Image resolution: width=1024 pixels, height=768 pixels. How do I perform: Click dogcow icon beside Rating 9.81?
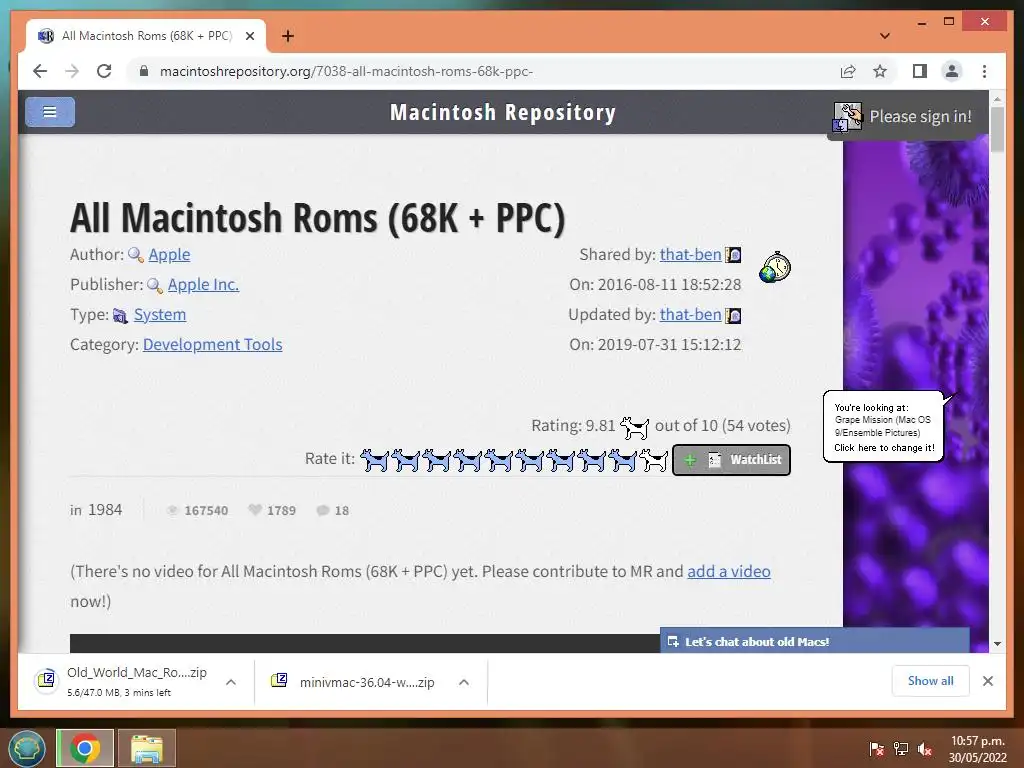tap(634, 427)
